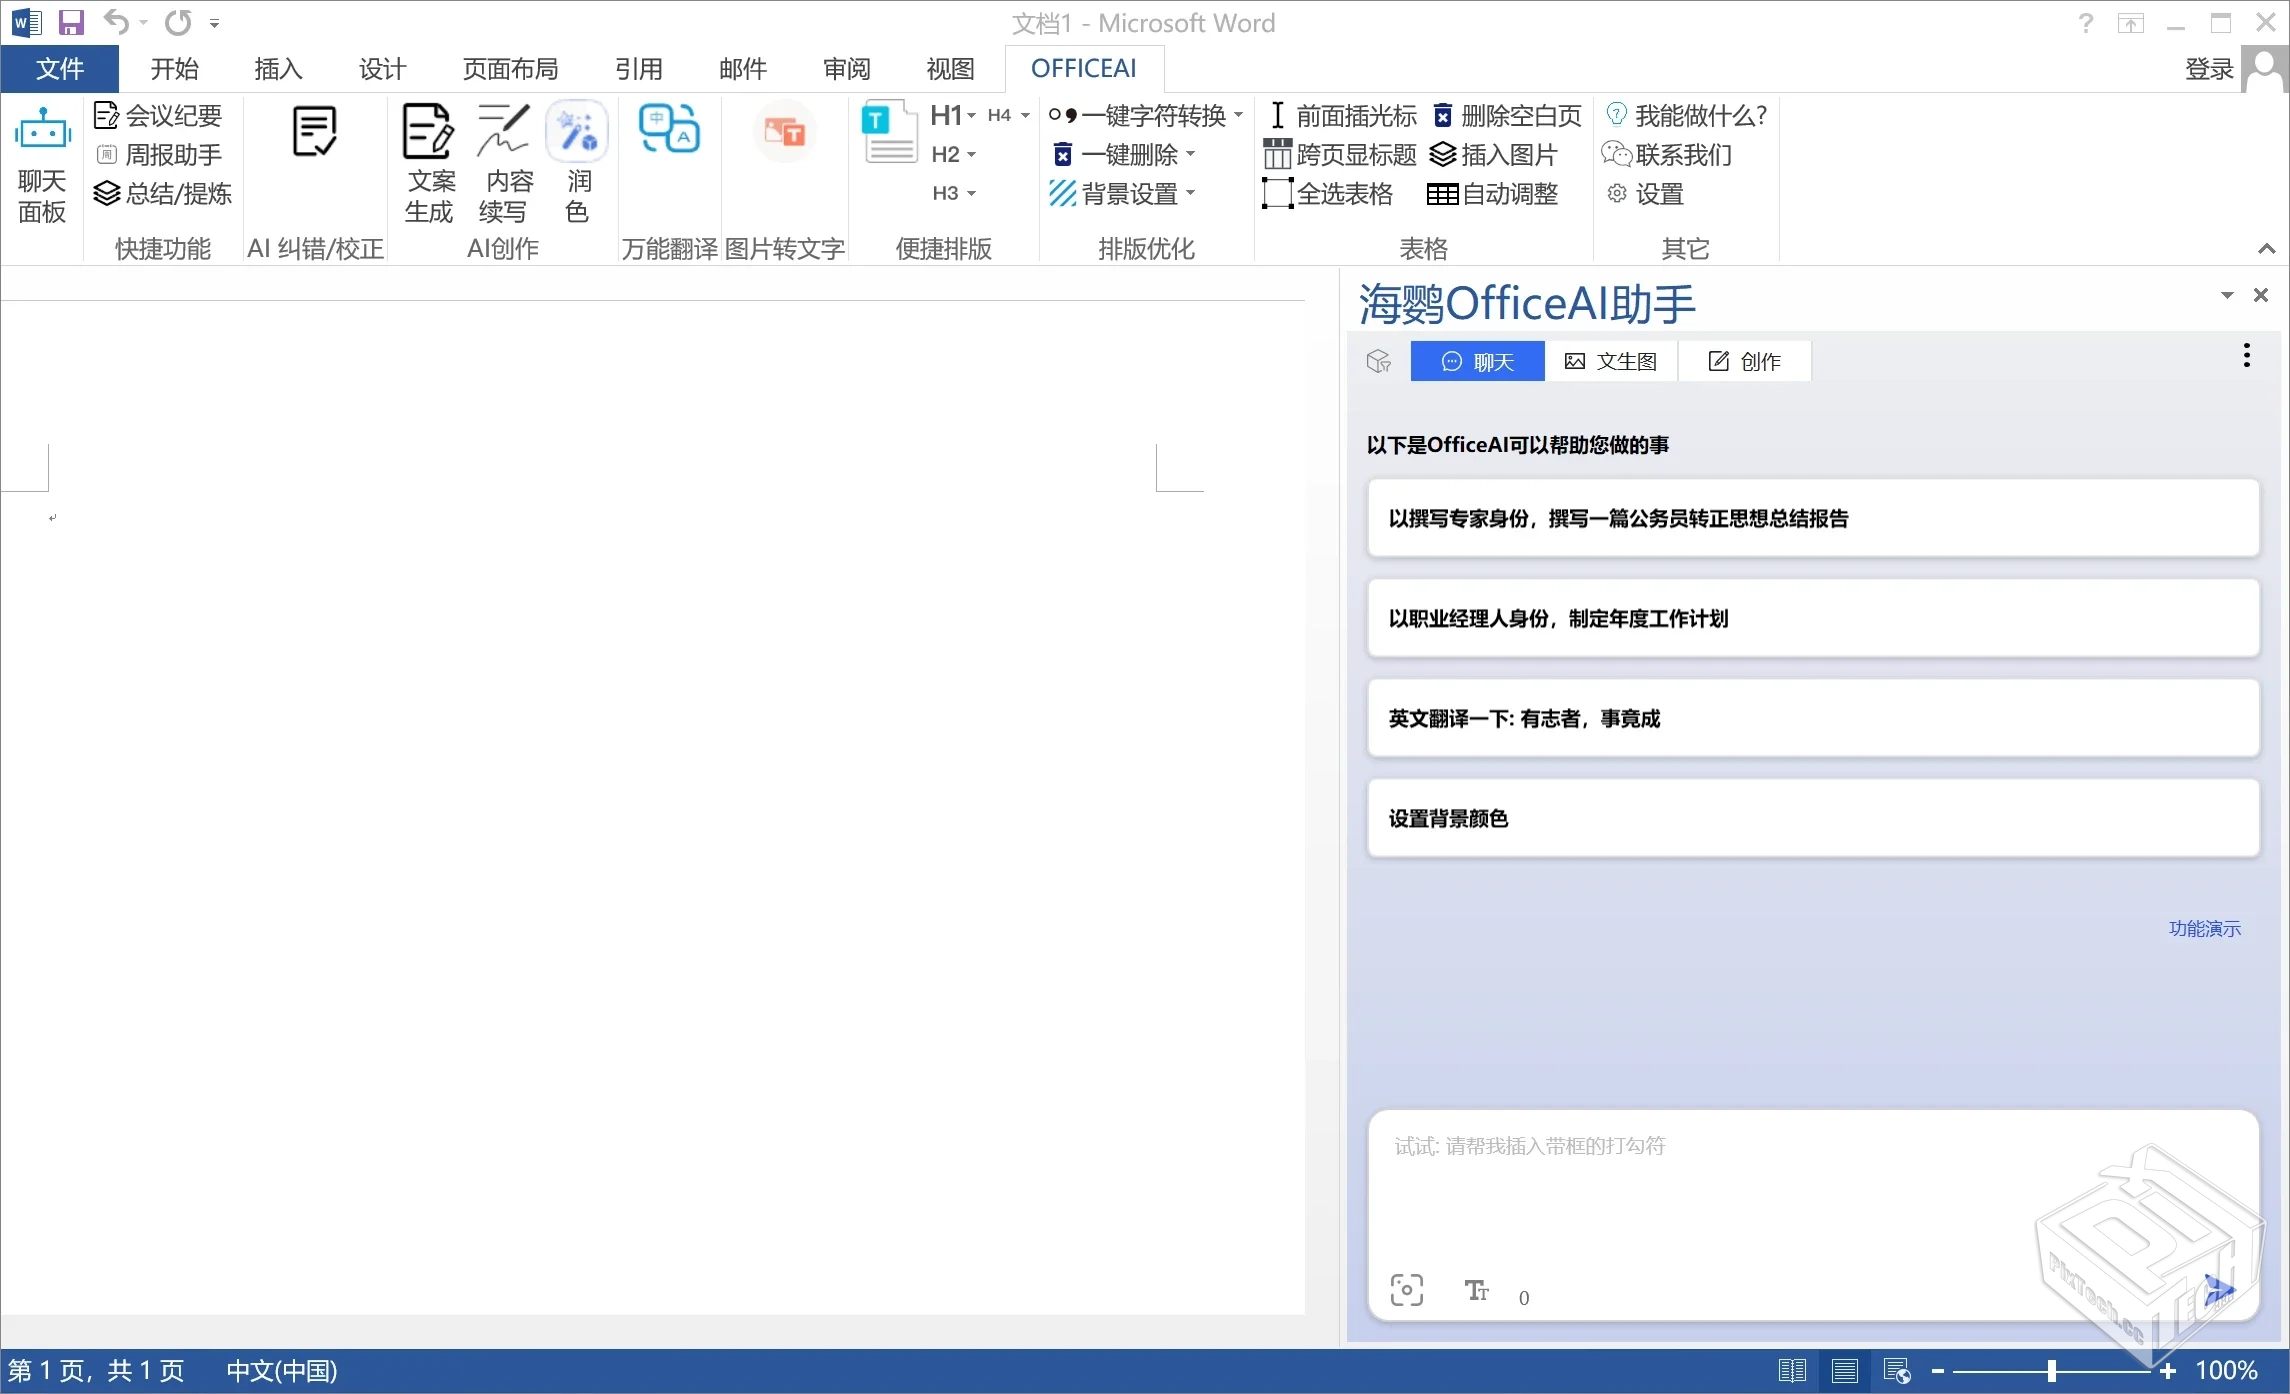The image size is (2290, 1394).
Task: Open 文案生成 copywriting generator
Action: (x=429, y=165)
